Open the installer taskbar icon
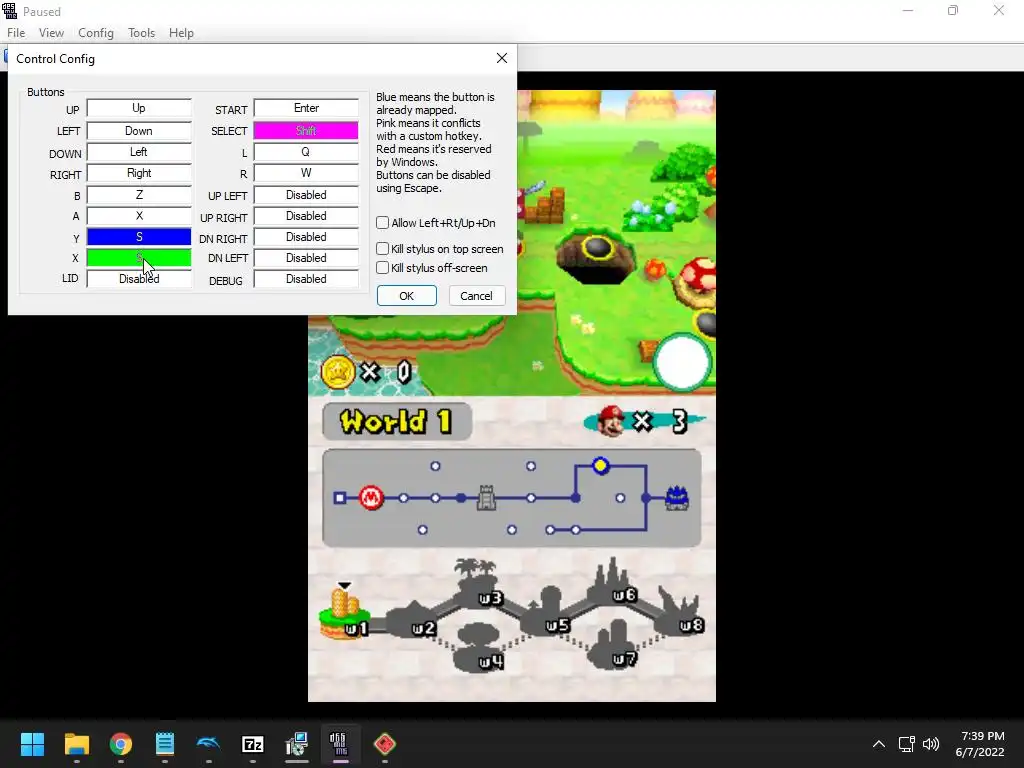Viewport: 1024px width, 768px height. tap(296, 744)
